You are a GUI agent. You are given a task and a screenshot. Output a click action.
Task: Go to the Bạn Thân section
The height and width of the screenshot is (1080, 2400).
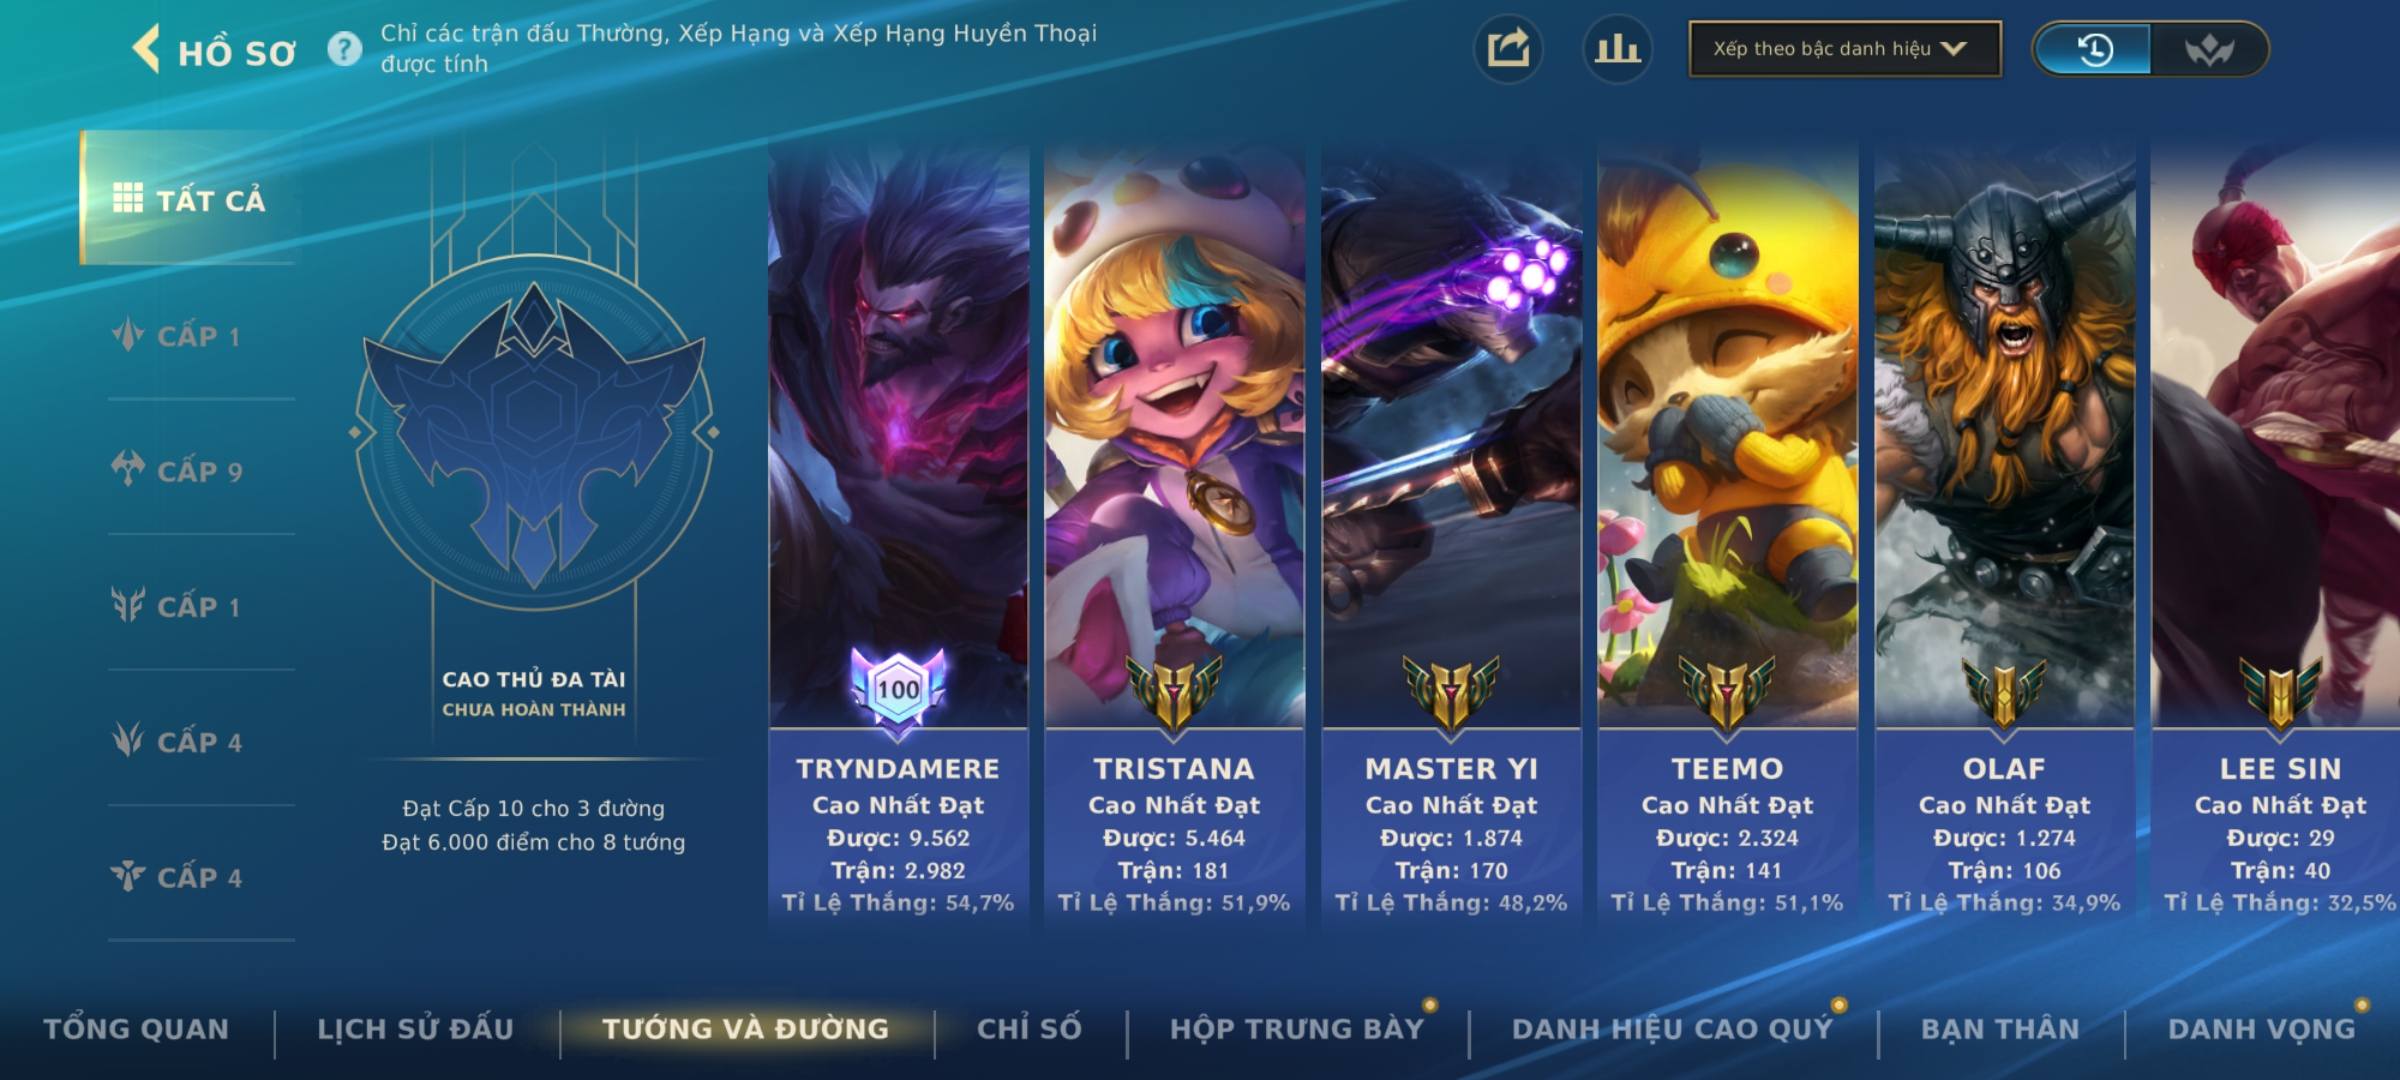pyautogui.click(x=2000, y=1029)
